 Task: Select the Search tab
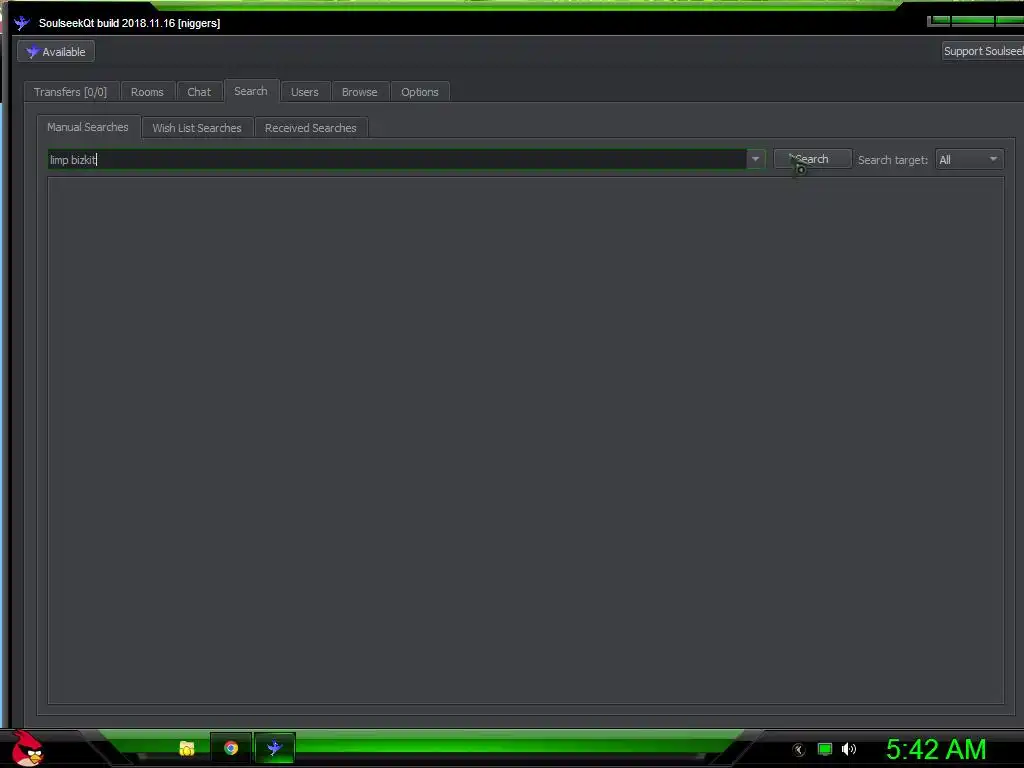pos(251,91)
